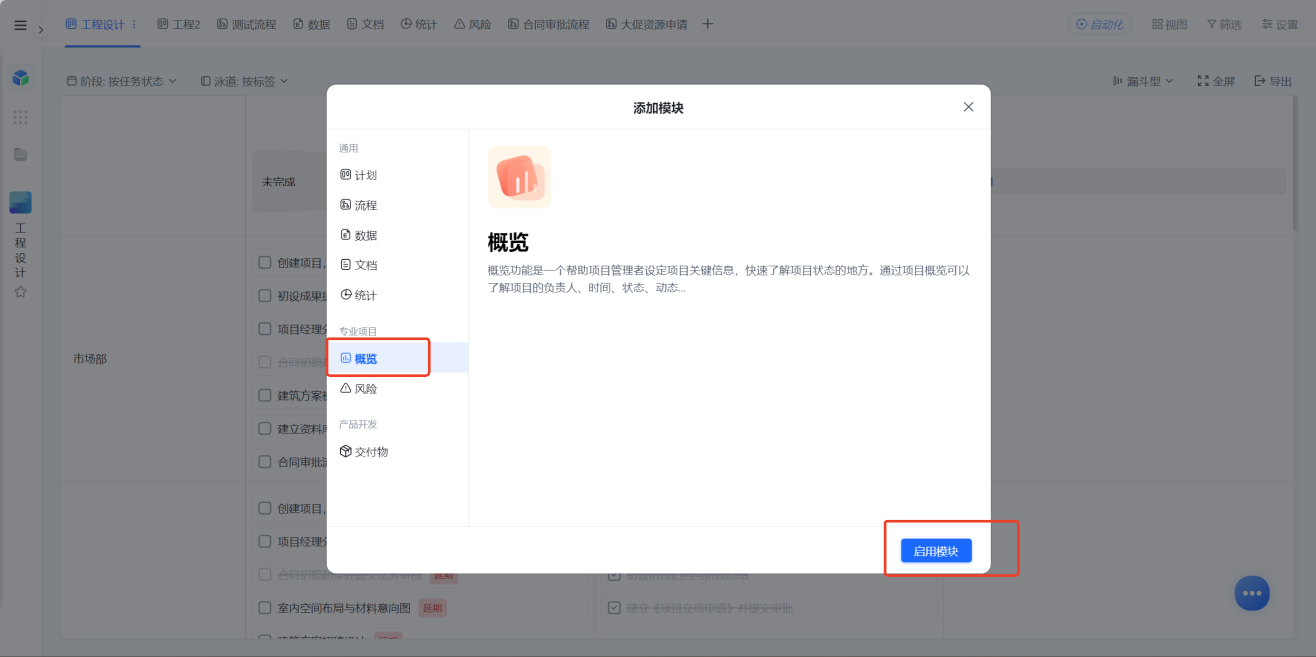Close the 添加模块 dialog
The width and height of the screenshot is (1316, 657).
click(x=968, y=107)
